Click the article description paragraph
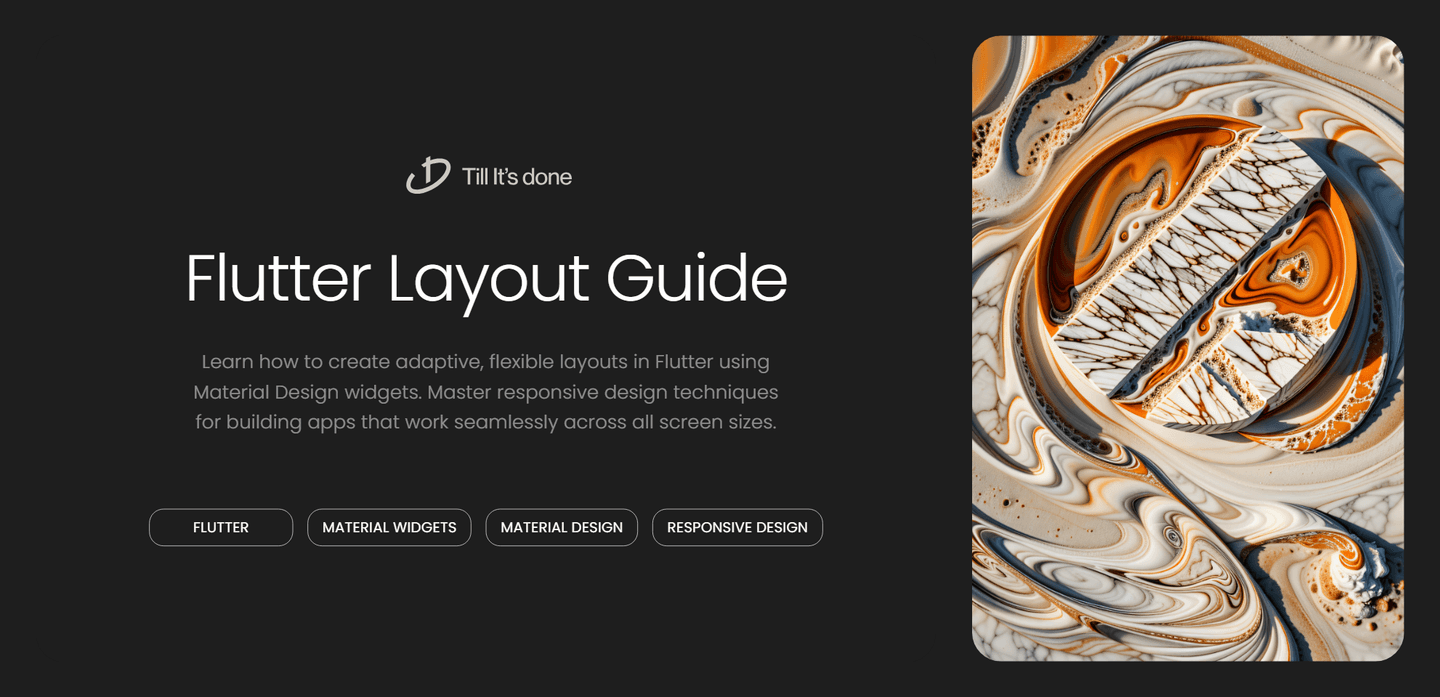The width and height of the screenshot is (1440, 697). tap(486, 391)
